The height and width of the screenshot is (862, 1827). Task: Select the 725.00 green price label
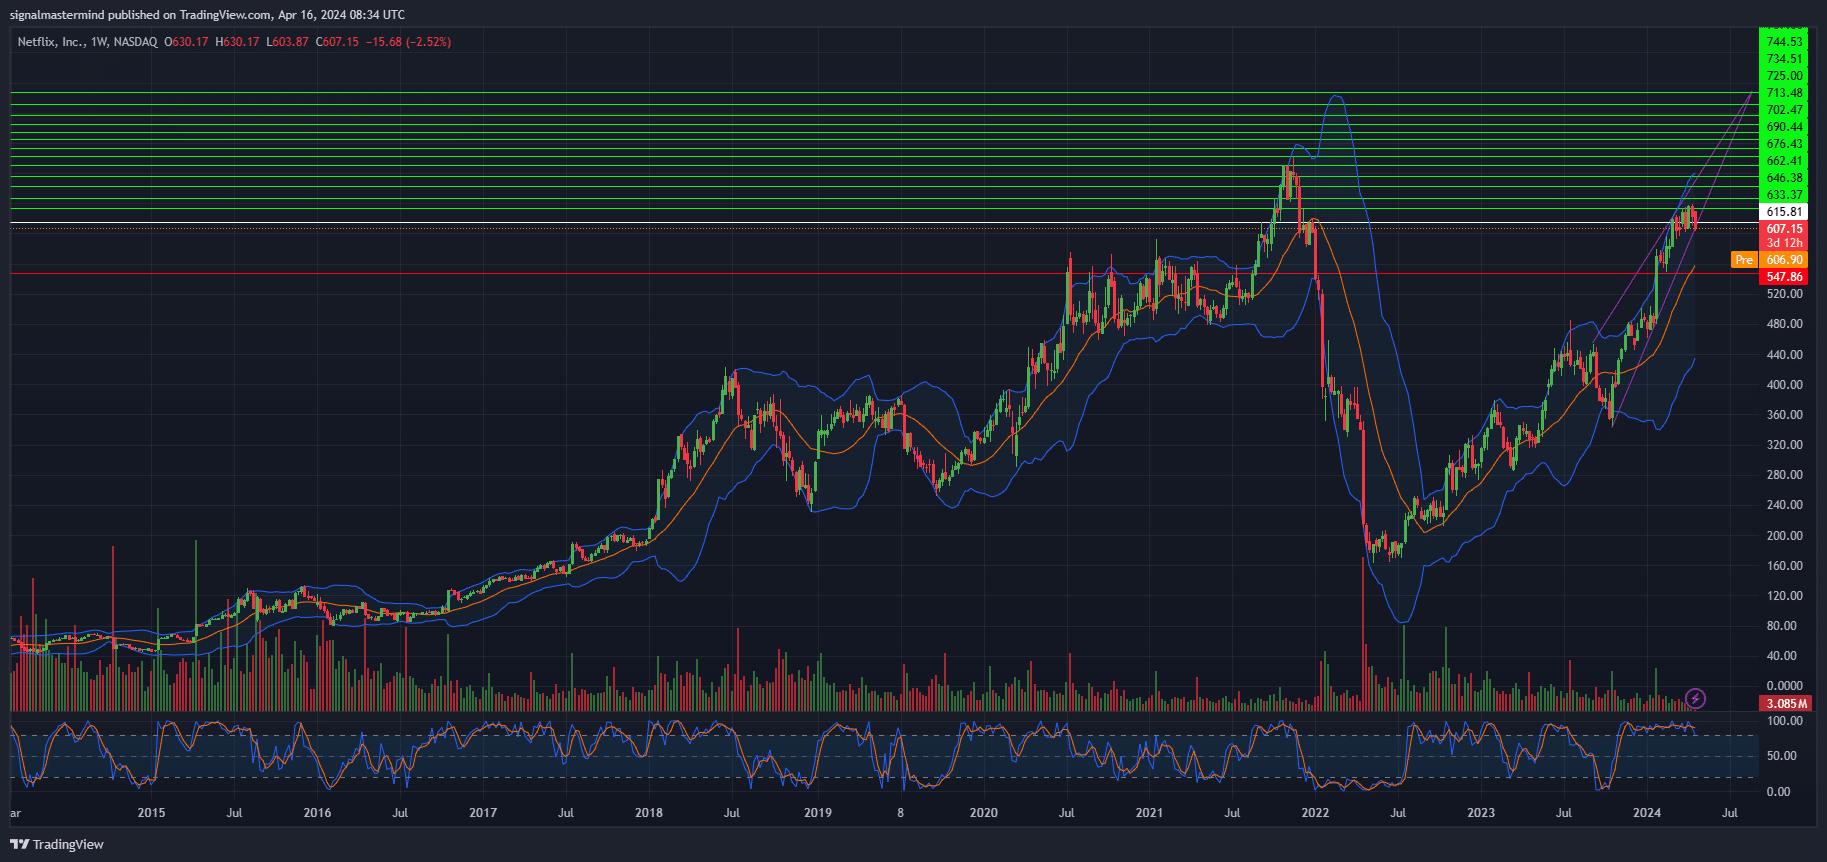click(1784, 76)
